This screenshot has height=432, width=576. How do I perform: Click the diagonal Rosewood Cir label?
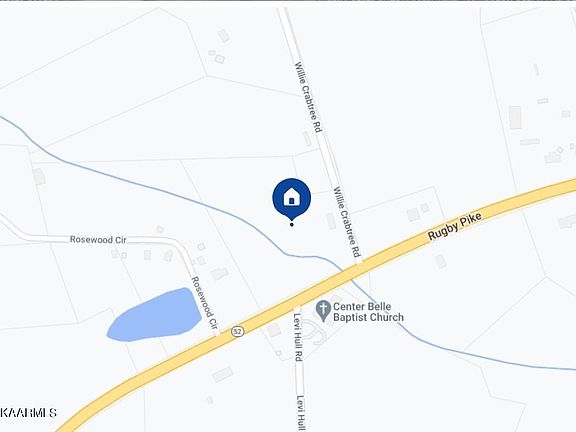(x=205, y=303)
